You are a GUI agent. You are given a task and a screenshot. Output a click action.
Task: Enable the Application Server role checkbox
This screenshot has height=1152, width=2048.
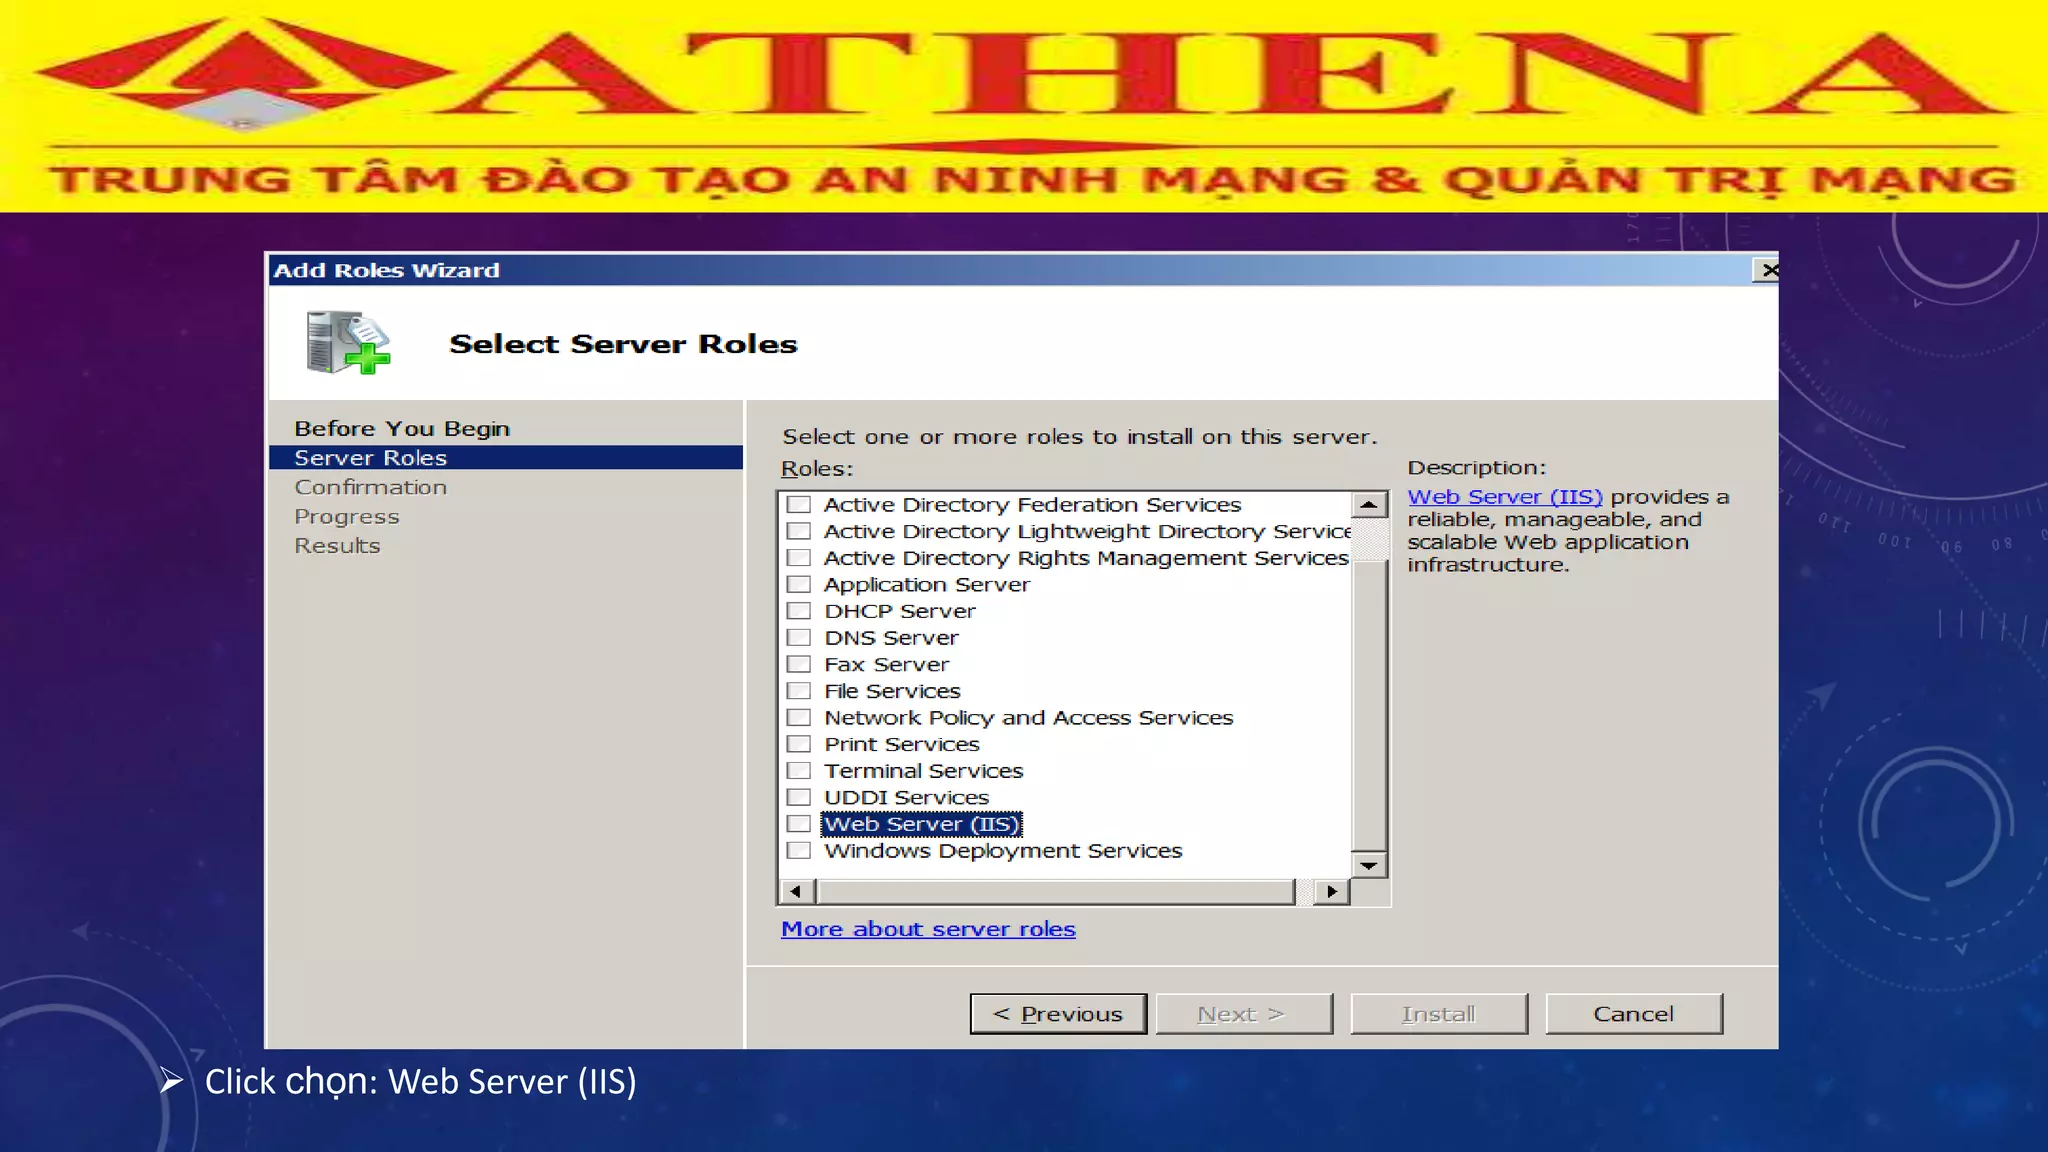click(798, 584)
